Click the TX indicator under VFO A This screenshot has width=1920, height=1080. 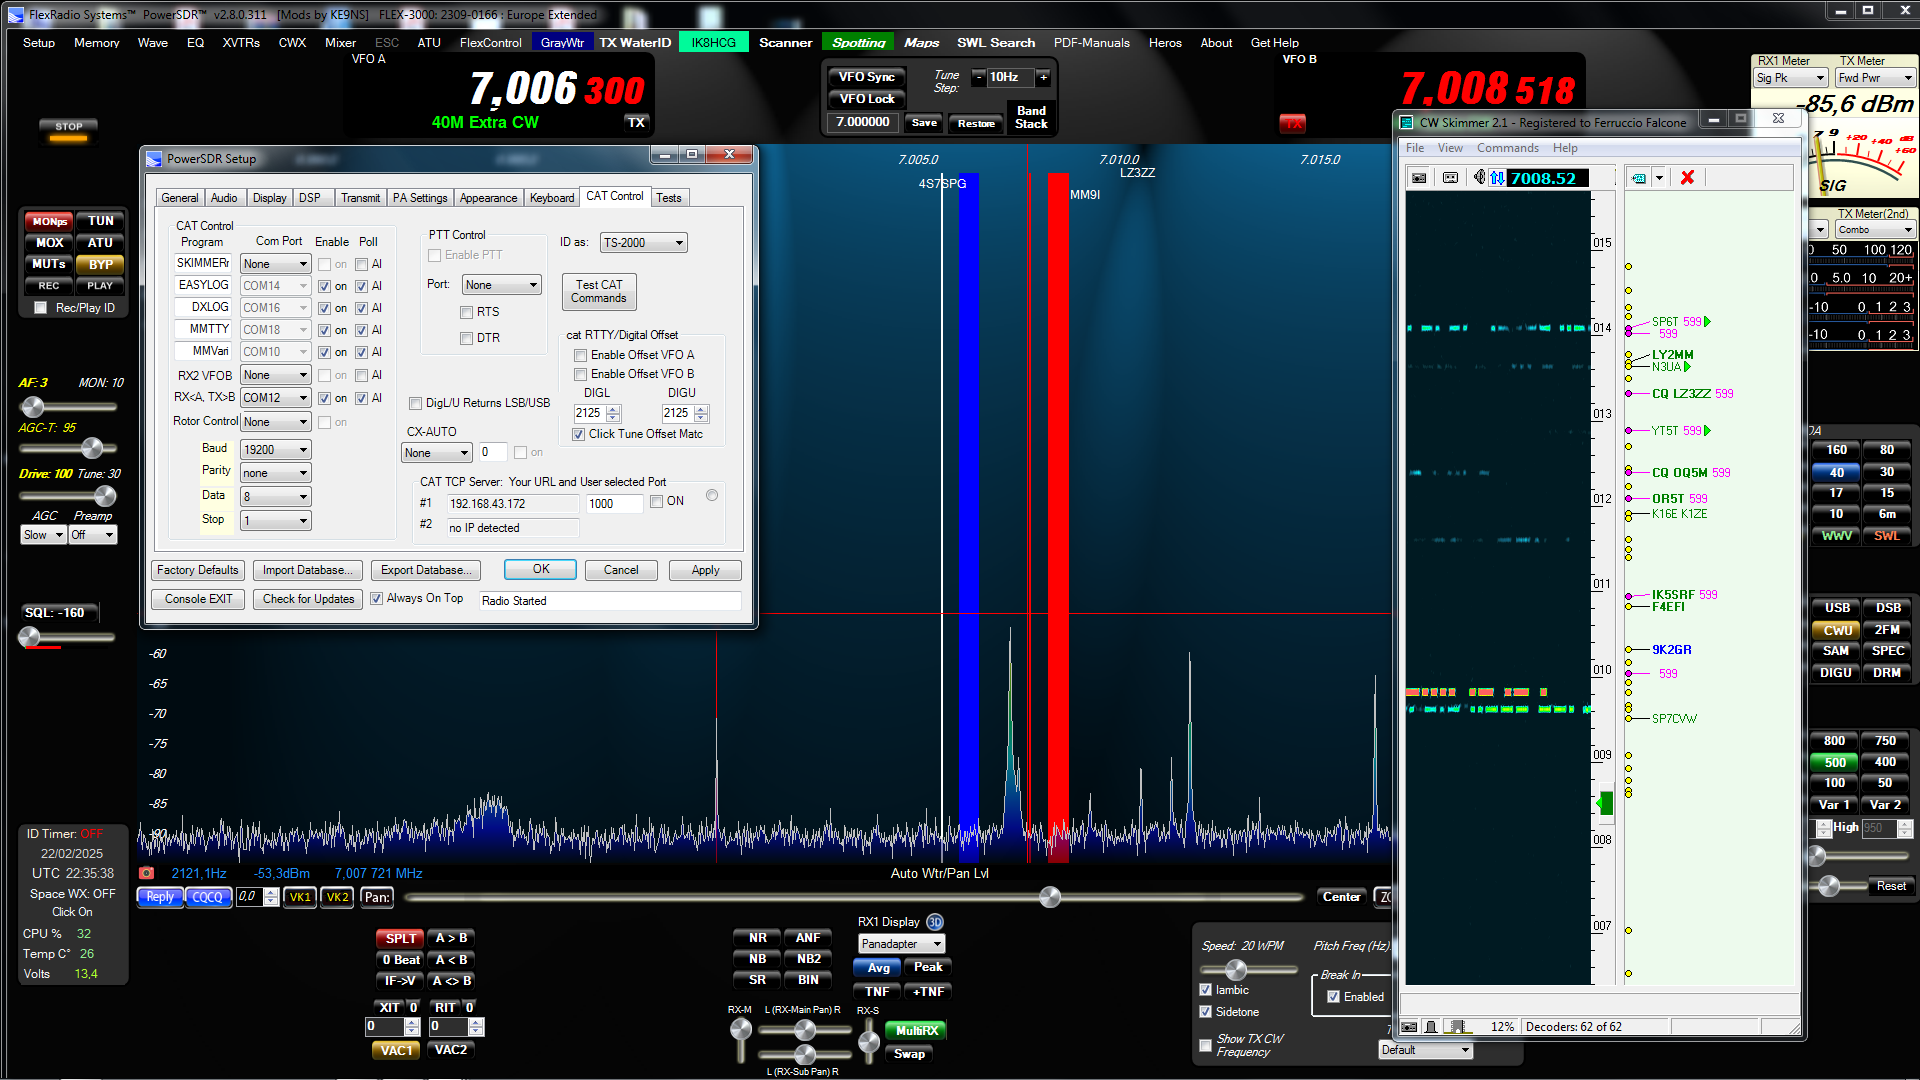point(637,122)
